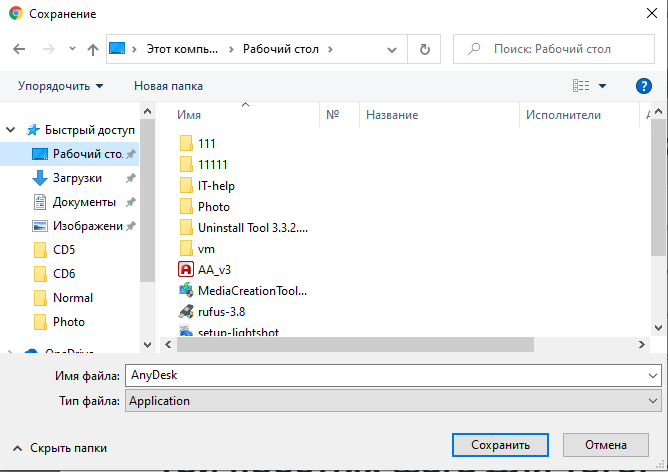Collapse the 'Быстрый доступ' tree node
This screenshot has width=668, height=472.
coord(11,130)
